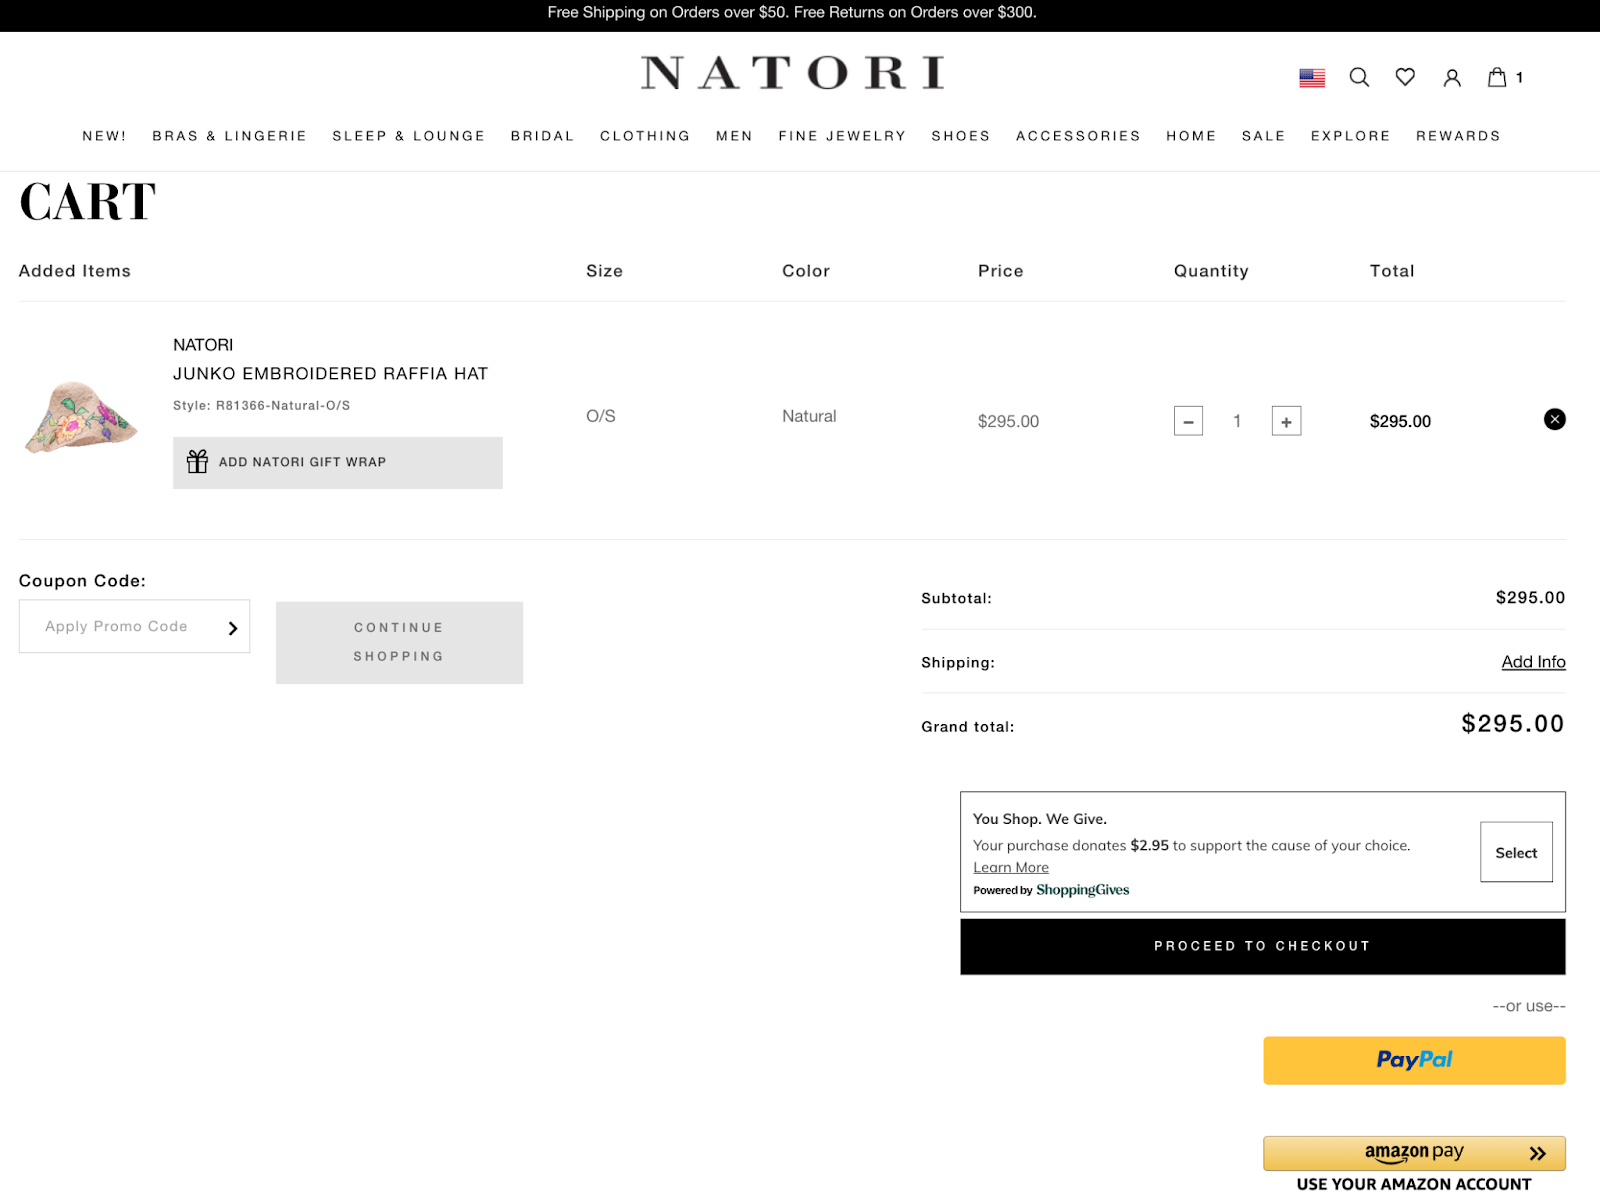Pay with the PayPal button
Screen dimensions: 1600x1202
tap(1413, 1060)
